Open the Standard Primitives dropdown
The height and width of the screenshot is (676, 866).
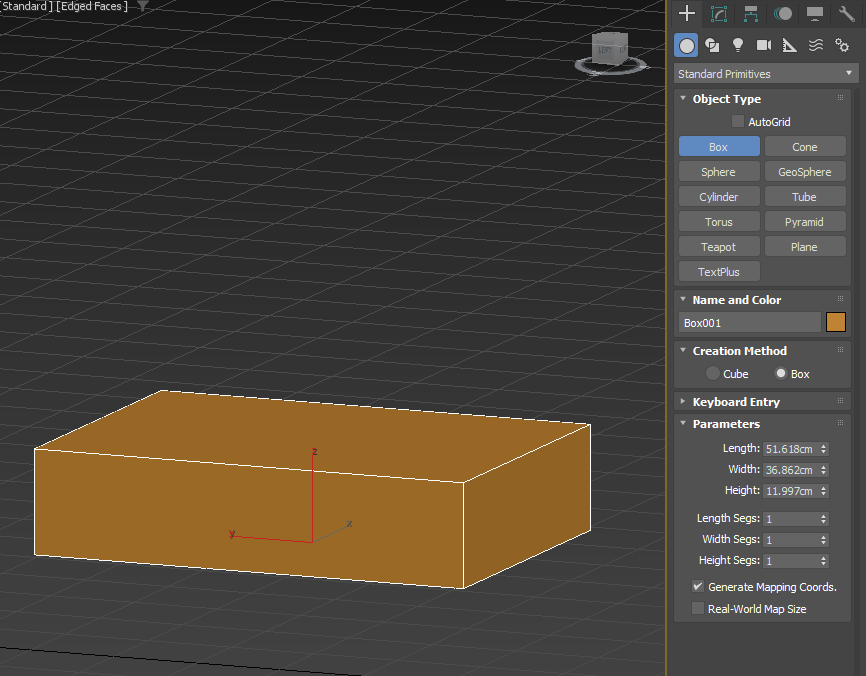[765, 74]
